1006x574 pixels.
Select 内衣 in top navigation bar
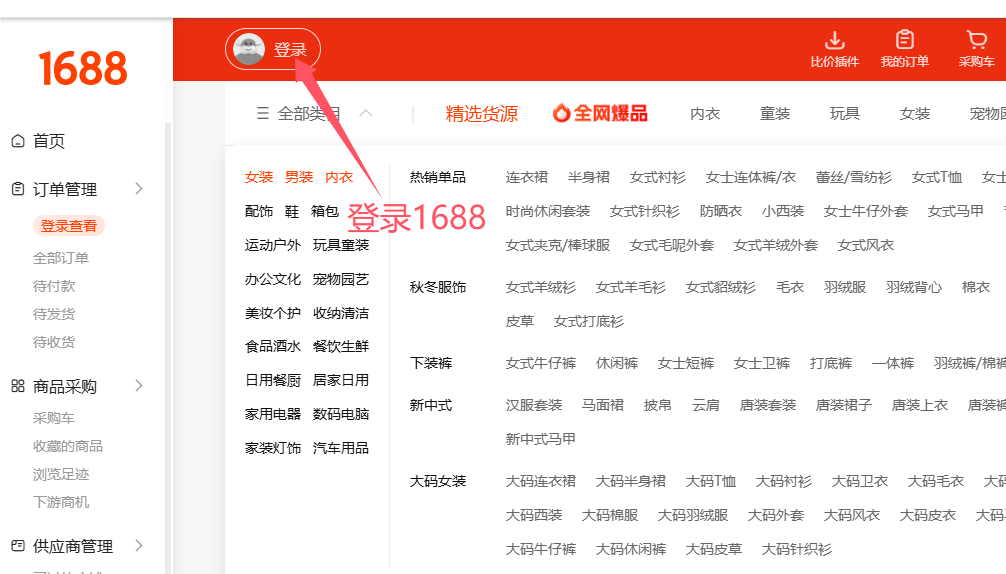click(705, 114)
